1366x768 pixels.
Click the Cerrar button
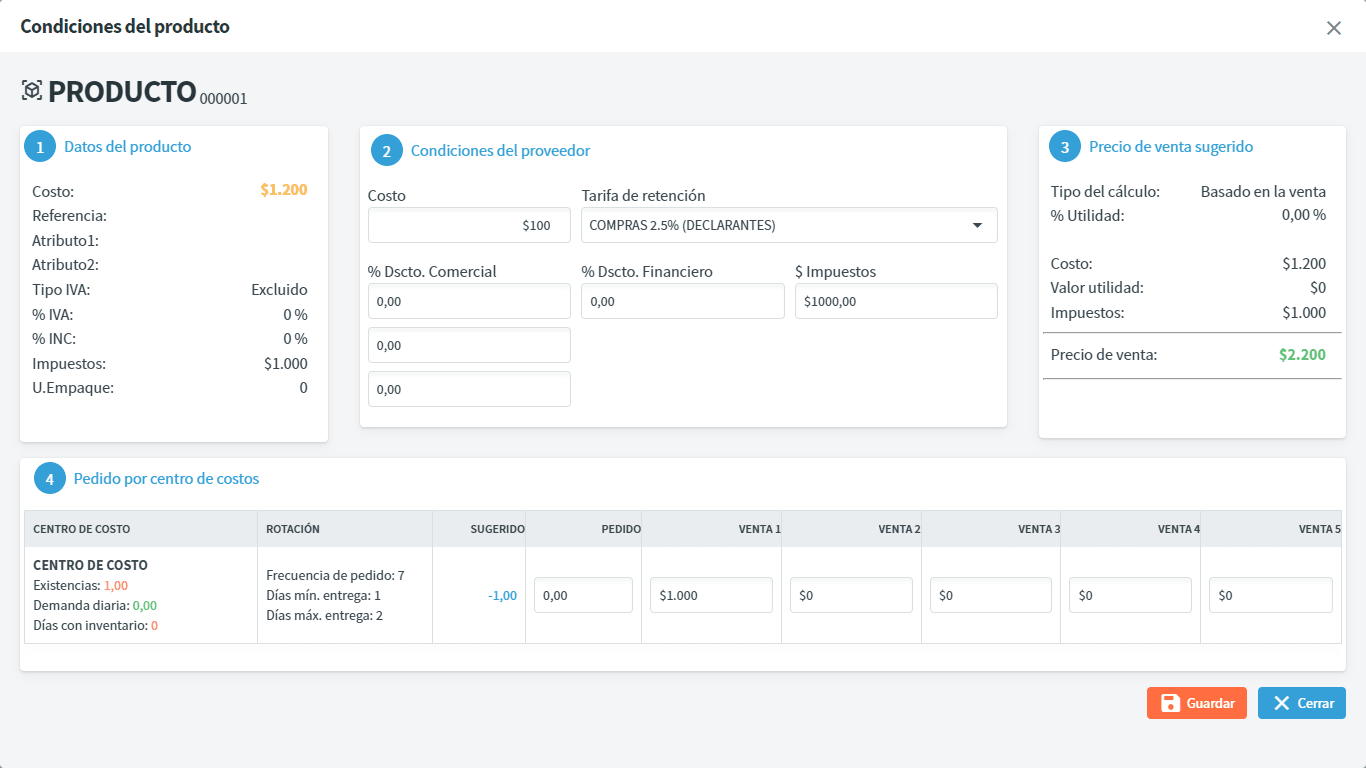[x=1302, y=703]
